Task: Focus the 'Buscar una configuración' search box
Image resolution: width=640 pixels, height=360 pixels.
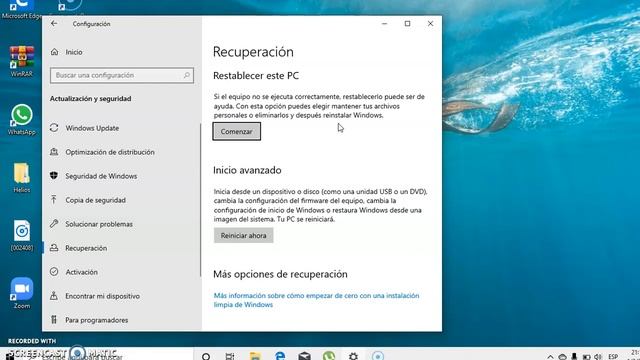Action: coord(122,75)
